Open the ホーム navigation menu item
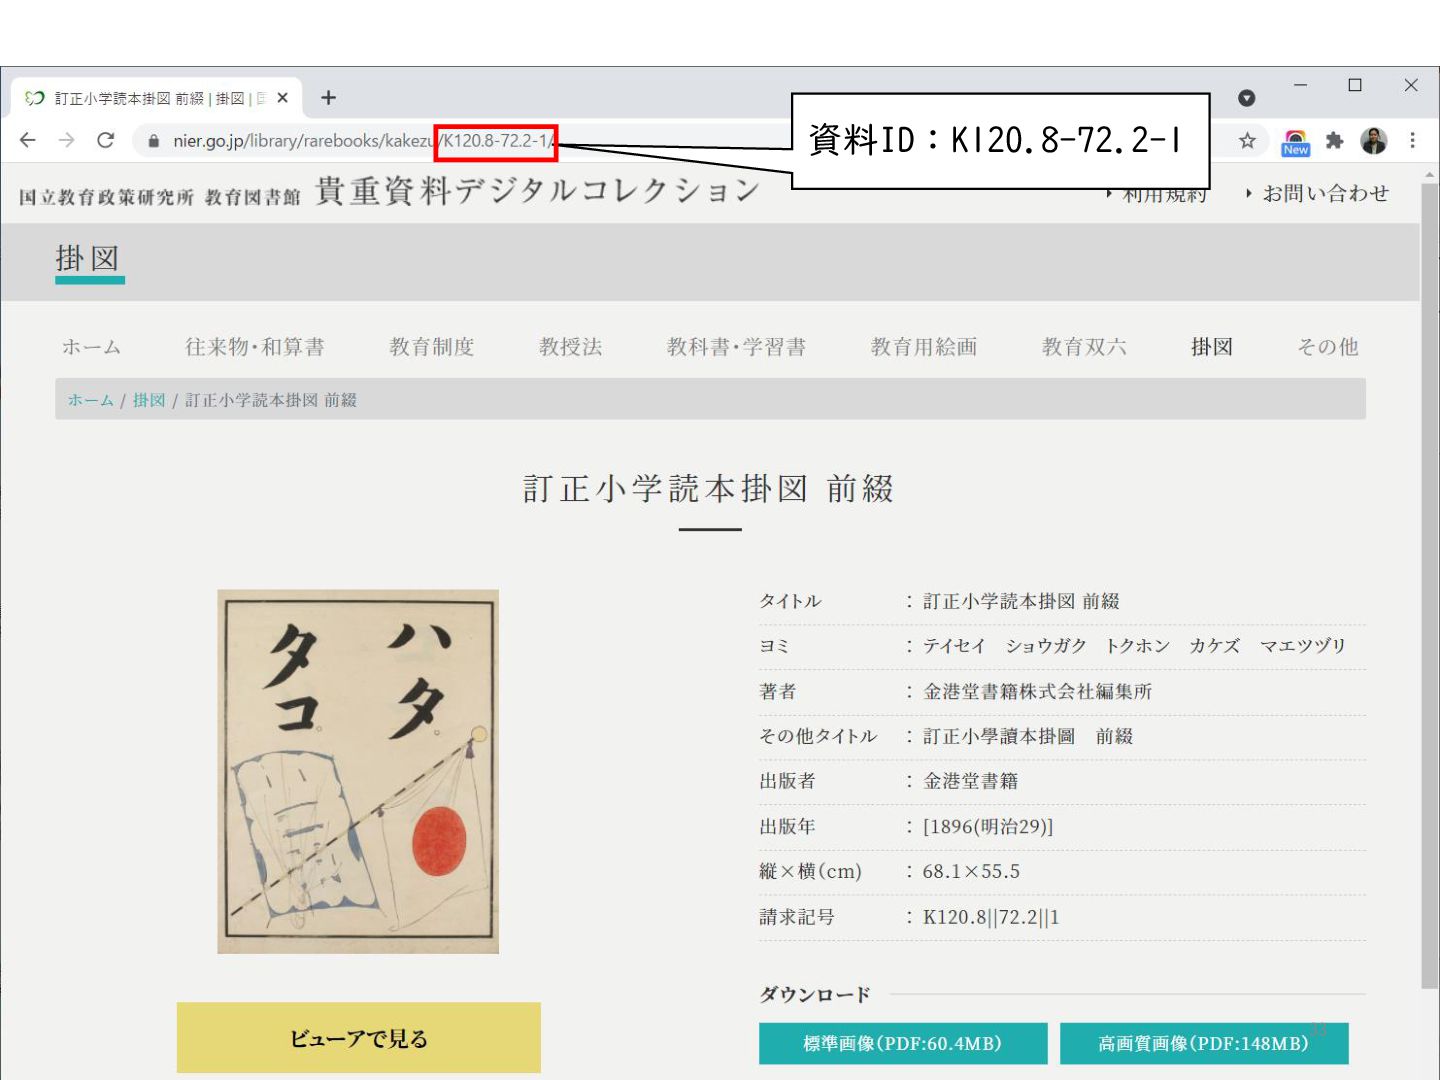Image resolution: width=1440 pixels, height=1080 pixels. coord(91,347)
